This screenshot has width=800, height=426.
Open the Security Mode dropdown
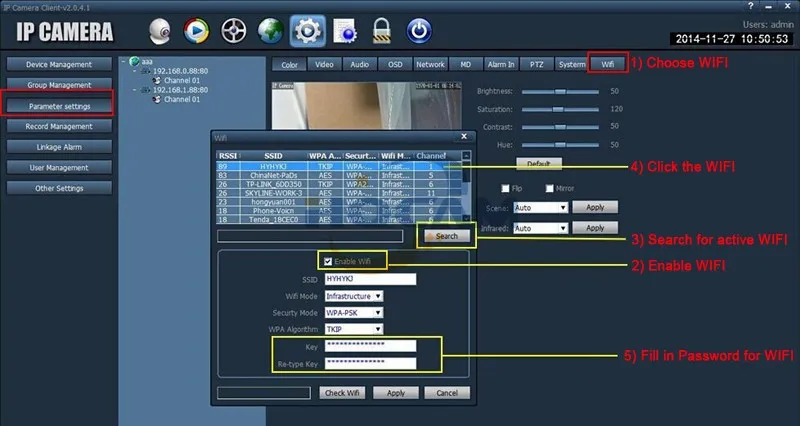pos(354,313)
